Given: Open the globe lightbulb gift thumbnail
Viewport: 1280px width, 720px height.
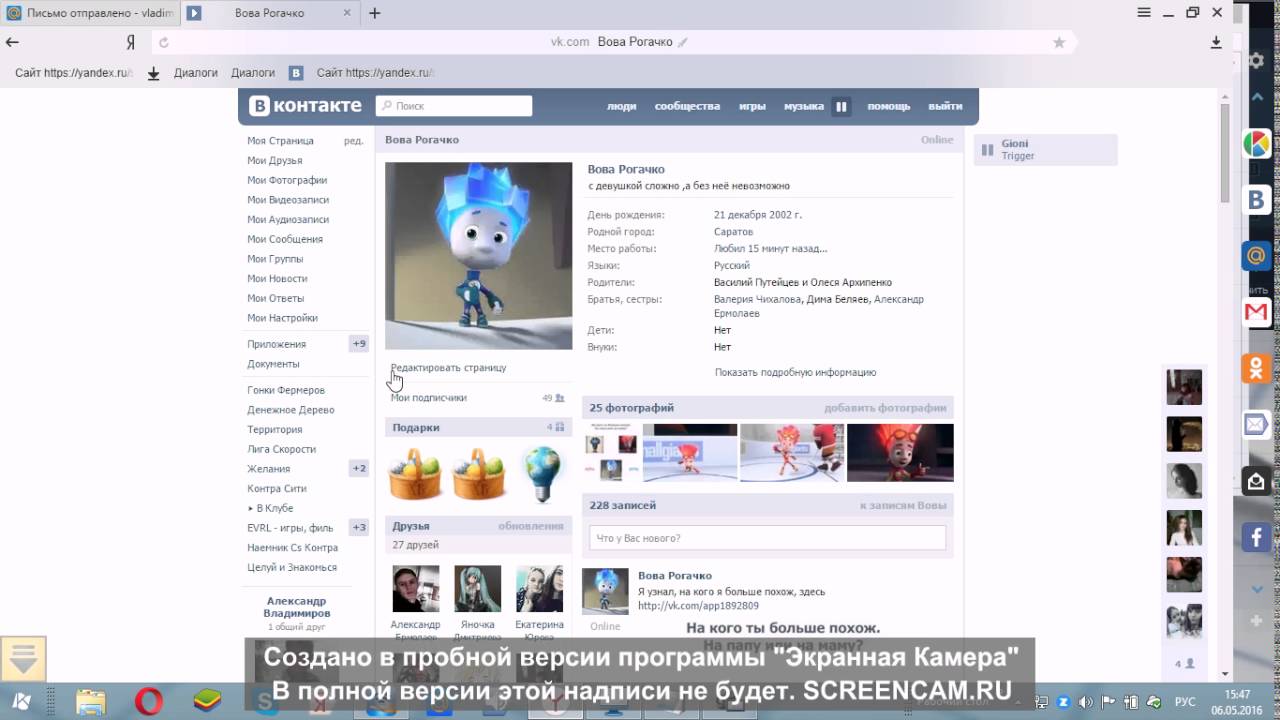Looking at the screenshot, I should click(541, 474).
